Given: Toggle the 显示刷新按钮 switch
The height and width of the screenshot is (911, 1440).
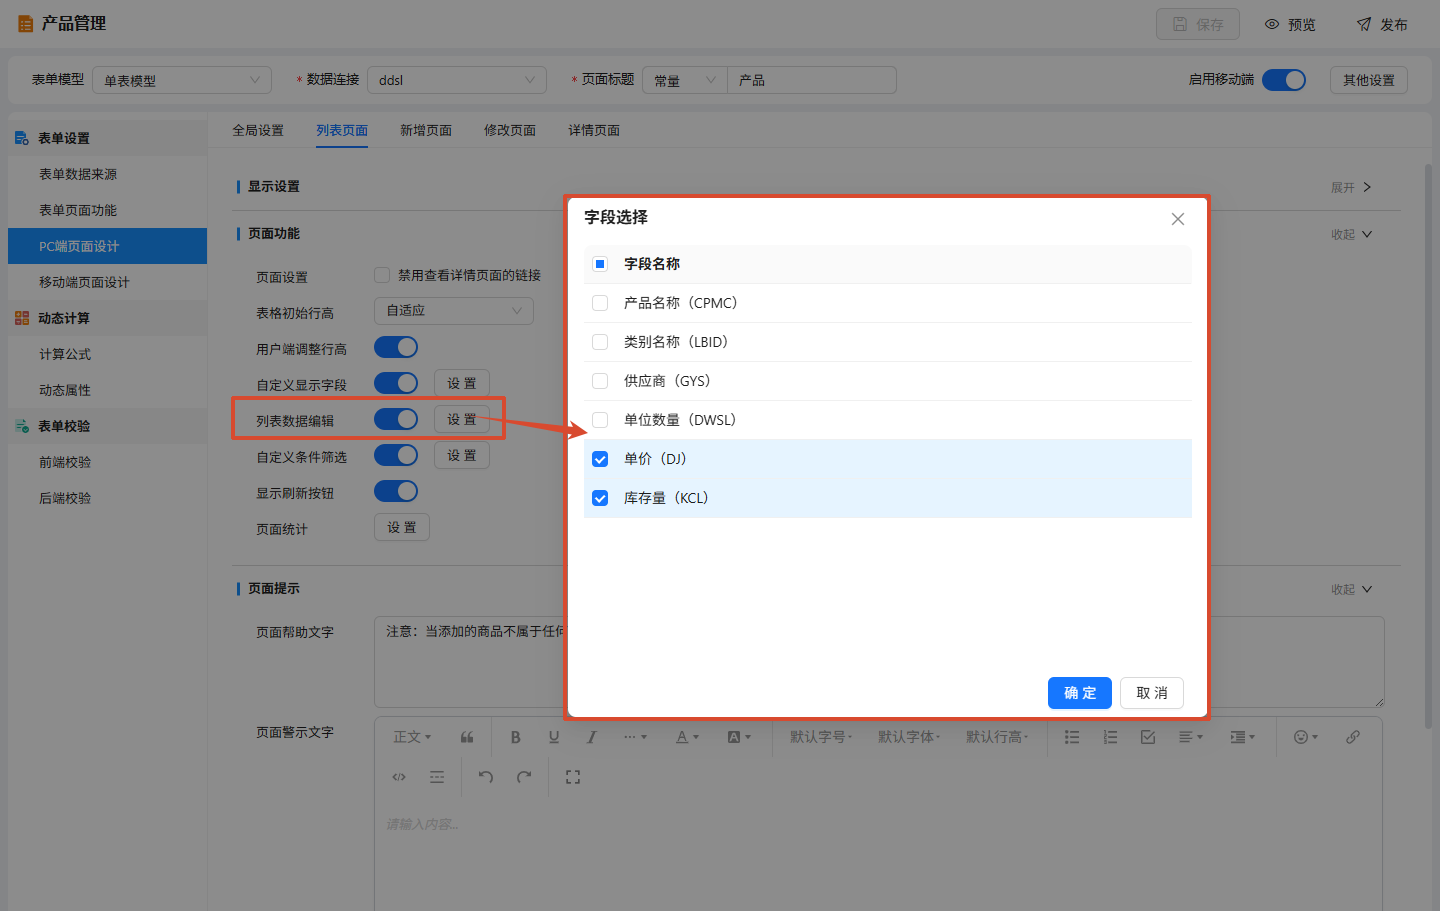Looking at the screenshot, I should point(396,491).
